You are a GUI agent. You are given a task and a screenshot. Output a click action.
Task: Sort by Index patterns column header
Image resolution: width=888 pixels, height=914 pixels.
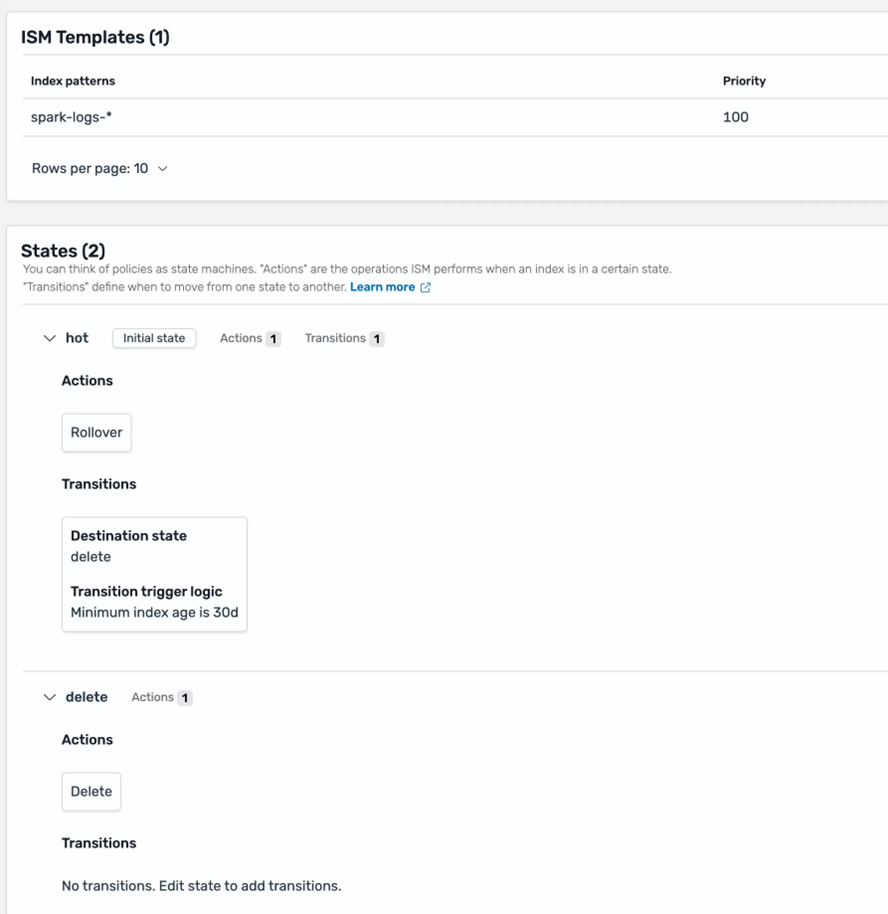click(x=73, y=81)
